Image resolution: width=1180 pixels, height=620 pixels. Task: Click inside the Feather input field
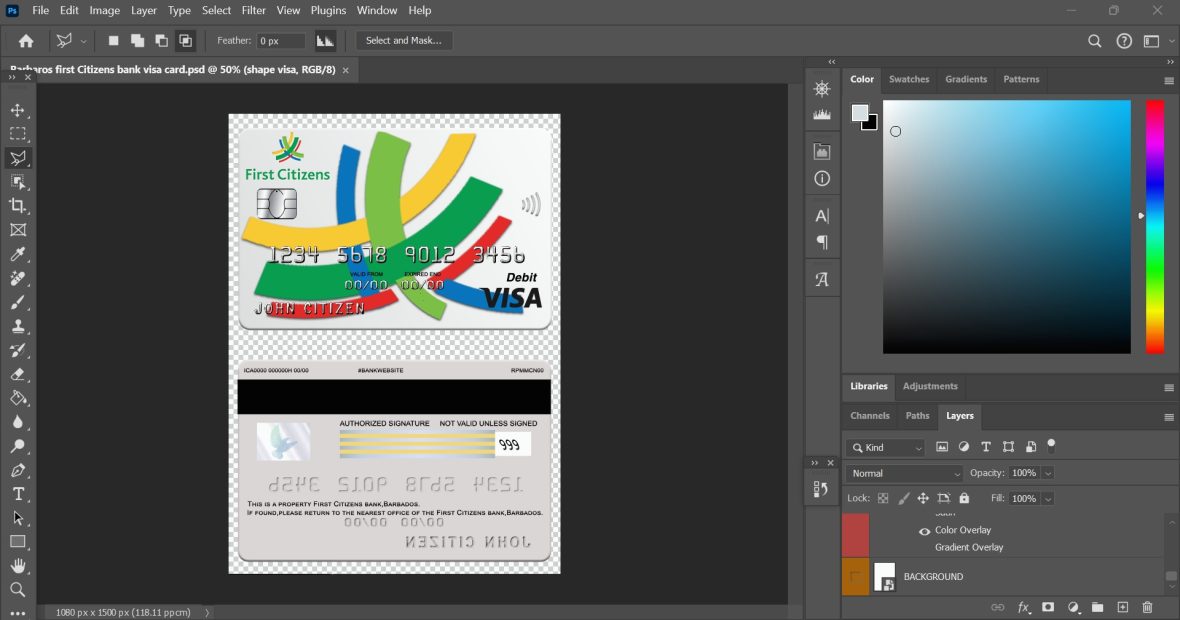click(280, 41)
